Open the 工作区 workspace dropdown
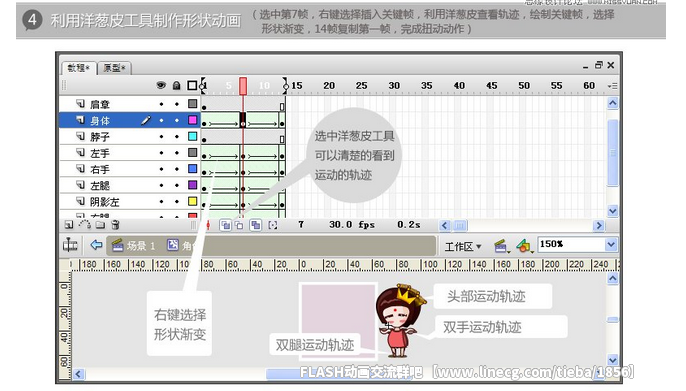This screenshot has width=686, height=391. 463,247
